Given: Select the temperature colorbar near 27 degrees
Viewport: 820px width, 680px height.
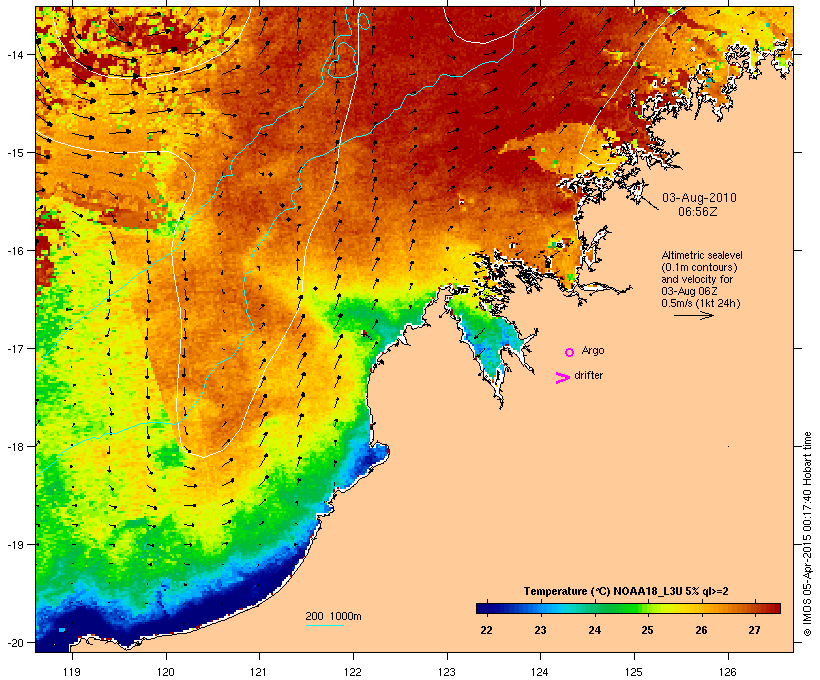Looking at the screenshot, I should point(754,608).
